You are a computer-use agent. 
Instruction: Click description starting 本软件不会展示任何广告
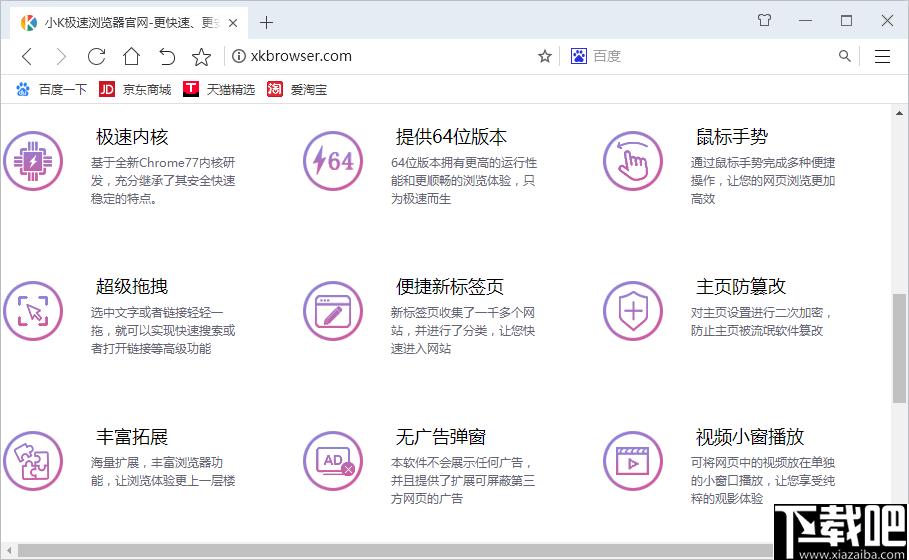pos(463,480)
